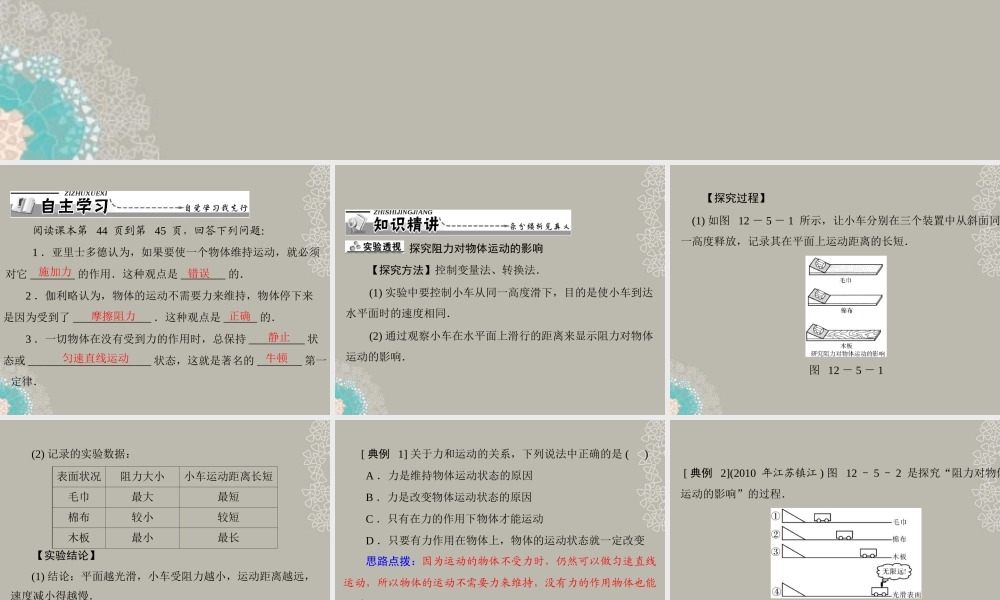Screen dimensions: 1000x600
Task: Click the four-ramp diagram in 典例 2
Action: [x=846, y=553]
